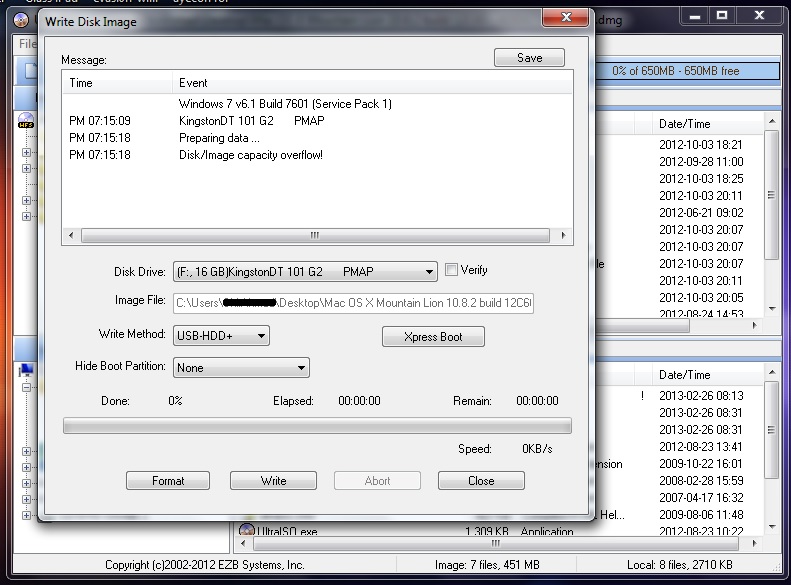Image resolution: width=791 pixels, height=585 pixels.
Task: Select row dated 2012-06-21 09:02
Action: coord(701,213)
